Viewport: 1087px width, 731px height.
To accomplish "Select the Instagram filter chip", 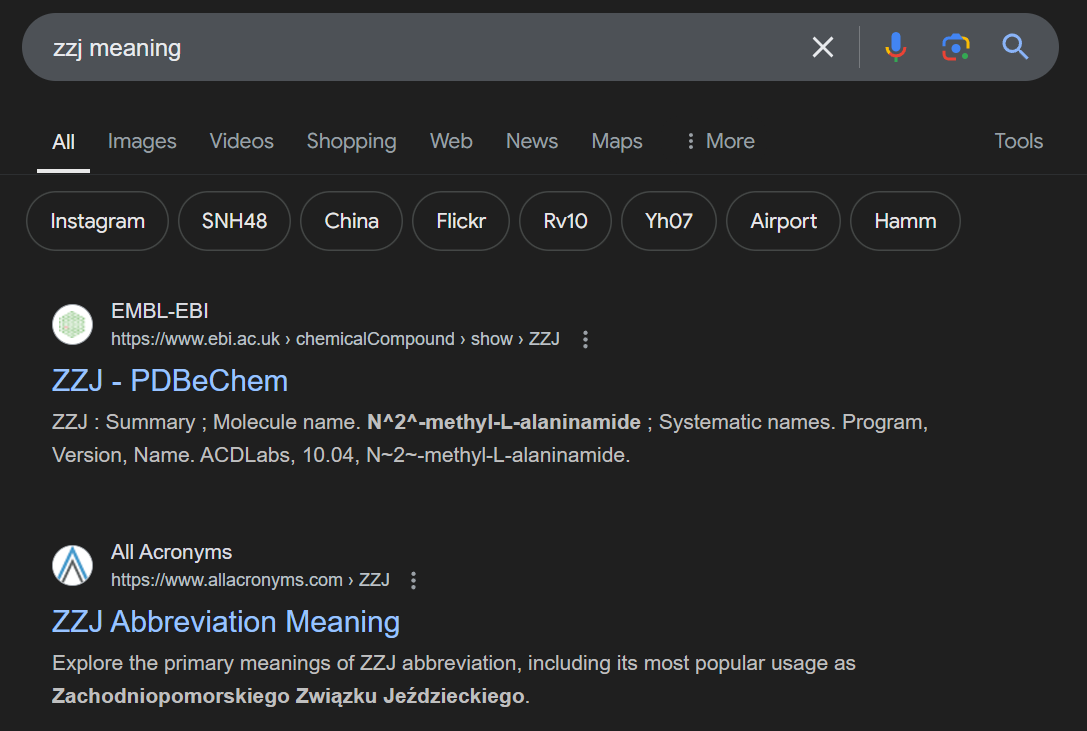I will [97, 221].
